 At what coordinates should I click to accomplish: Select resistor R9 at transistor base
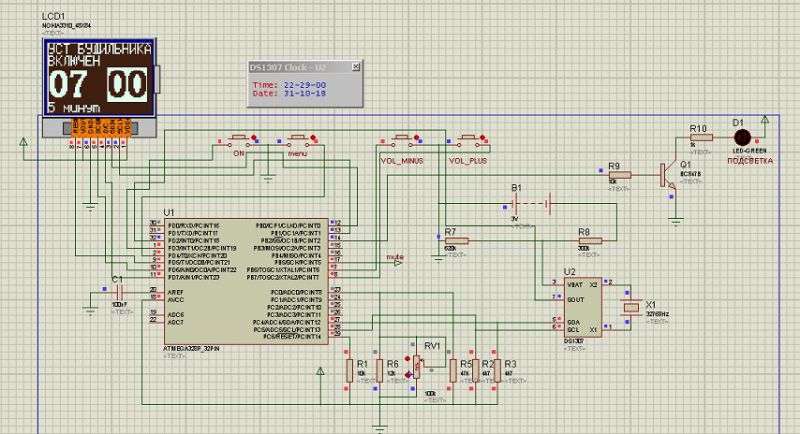pyautogui.click(x=620, y=176)
